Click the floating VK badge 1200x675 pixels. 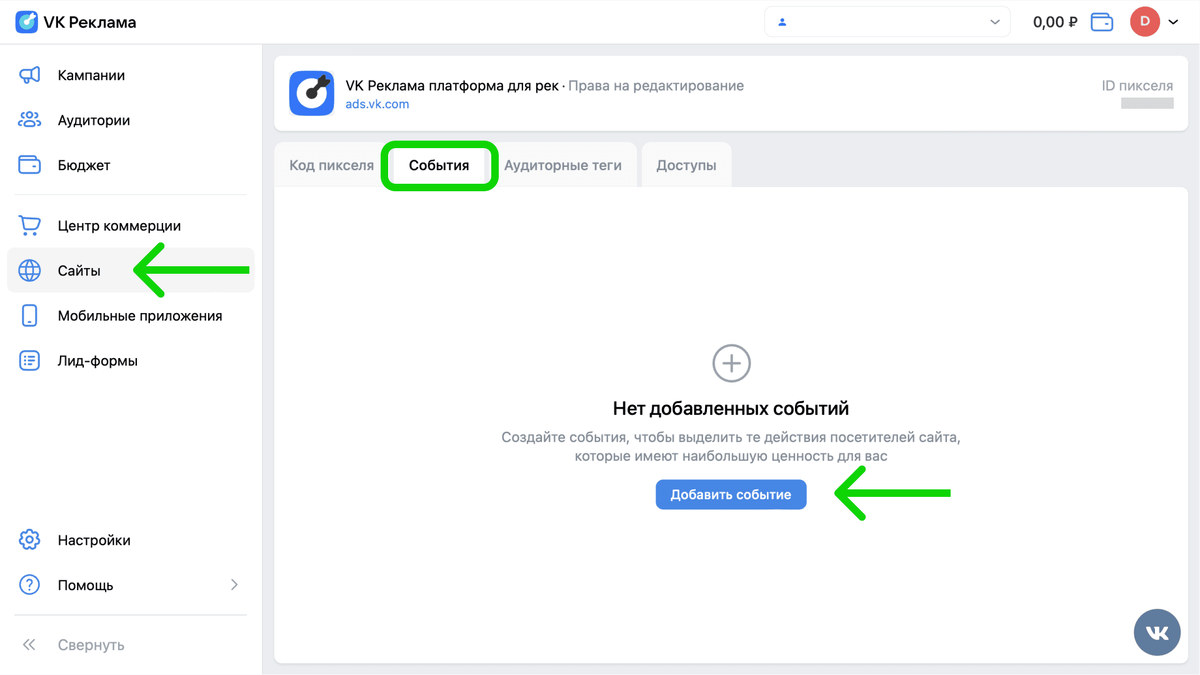[x=1157, y=632]
